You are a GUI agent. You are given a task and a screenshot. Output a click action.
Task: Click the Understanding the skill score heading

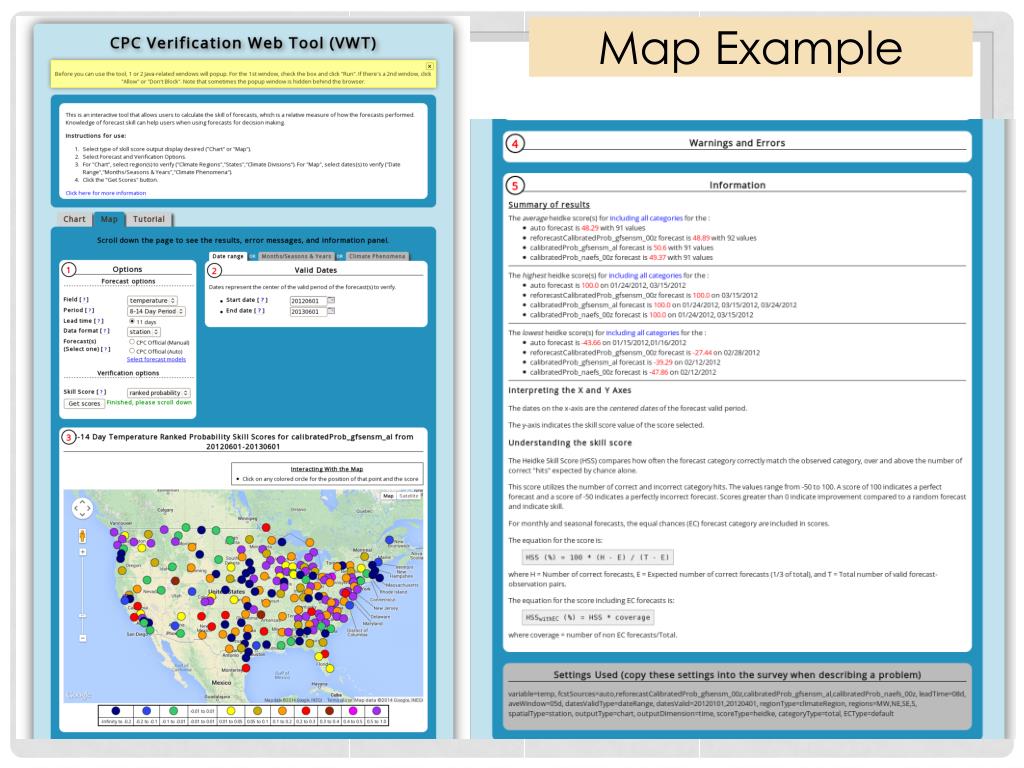pyautogui.click(x=569, y=443)
